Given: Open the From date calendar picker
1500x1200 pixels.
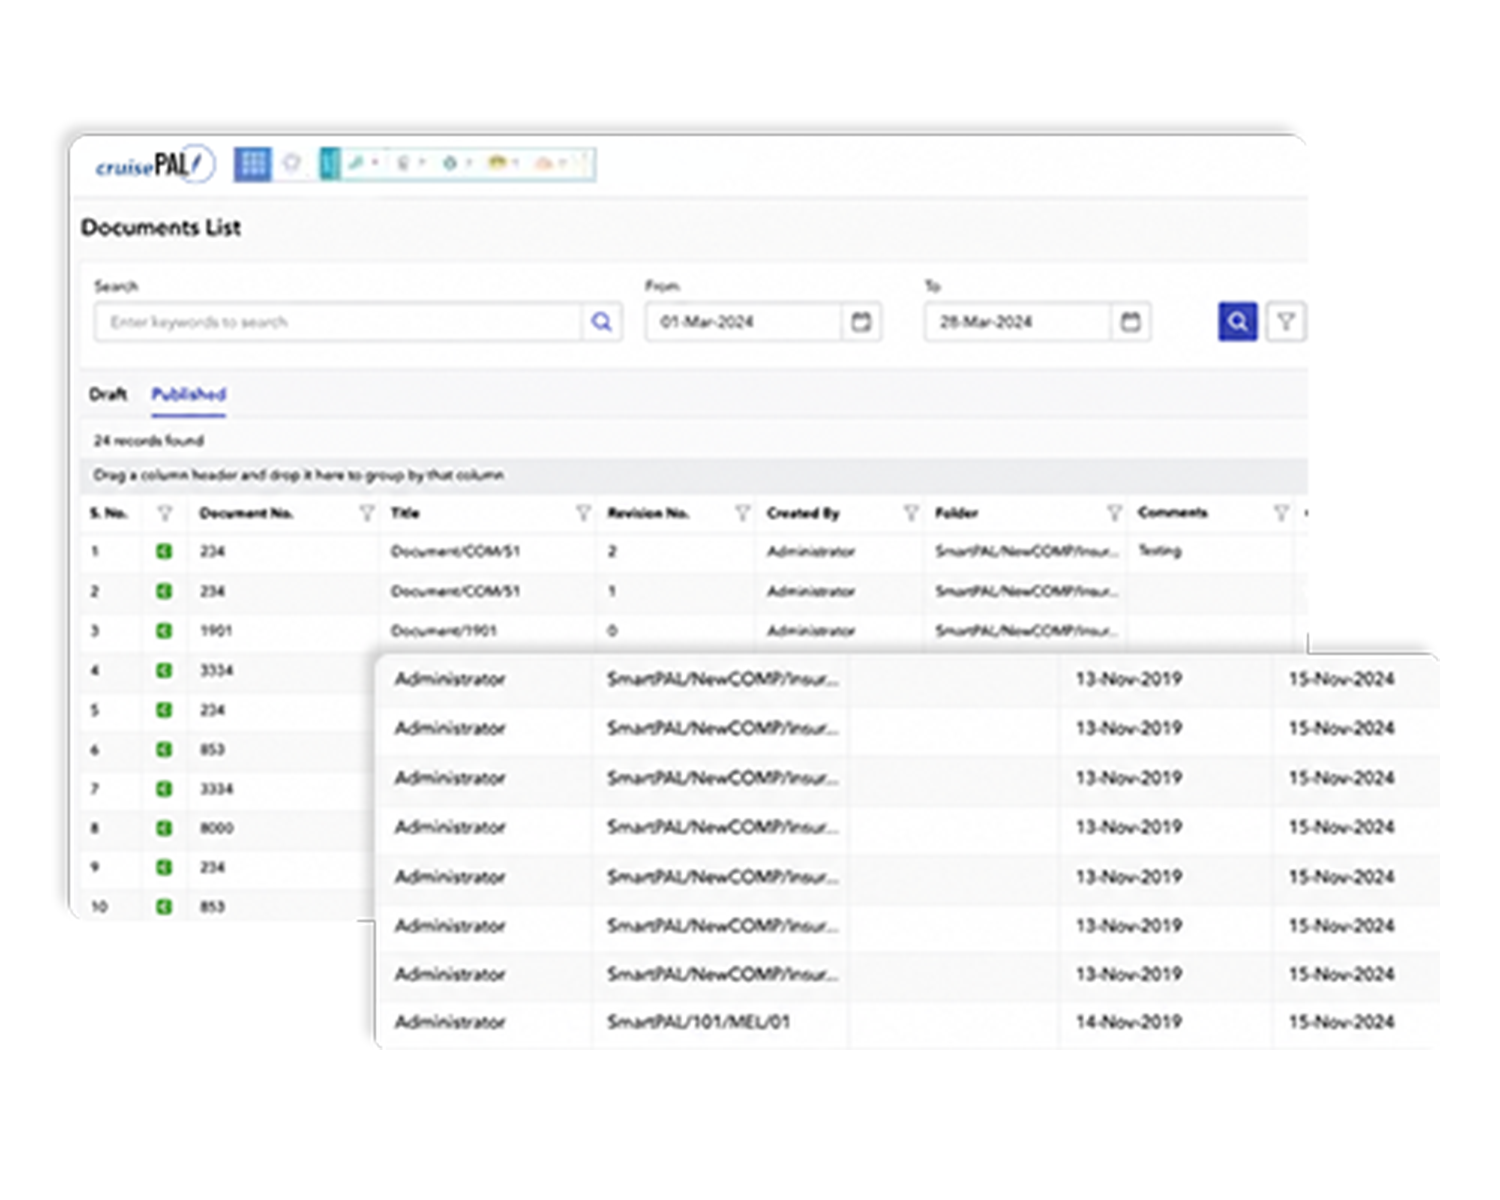Looking at the screenshot, I should [861, 322].
